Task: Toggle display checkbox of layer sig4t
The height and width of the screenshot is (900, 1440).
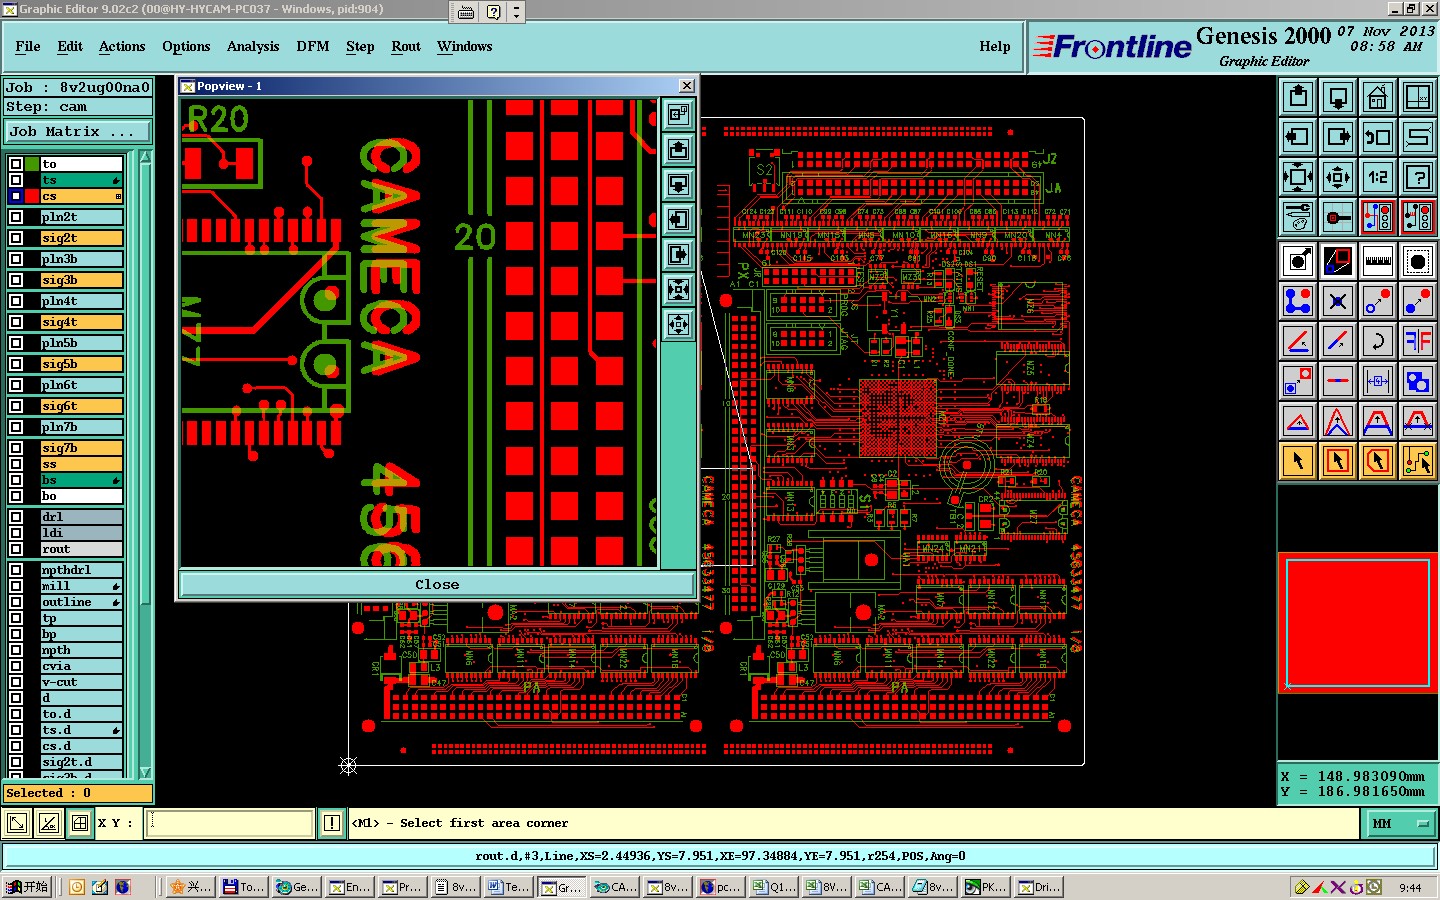Action: [16, 322]
